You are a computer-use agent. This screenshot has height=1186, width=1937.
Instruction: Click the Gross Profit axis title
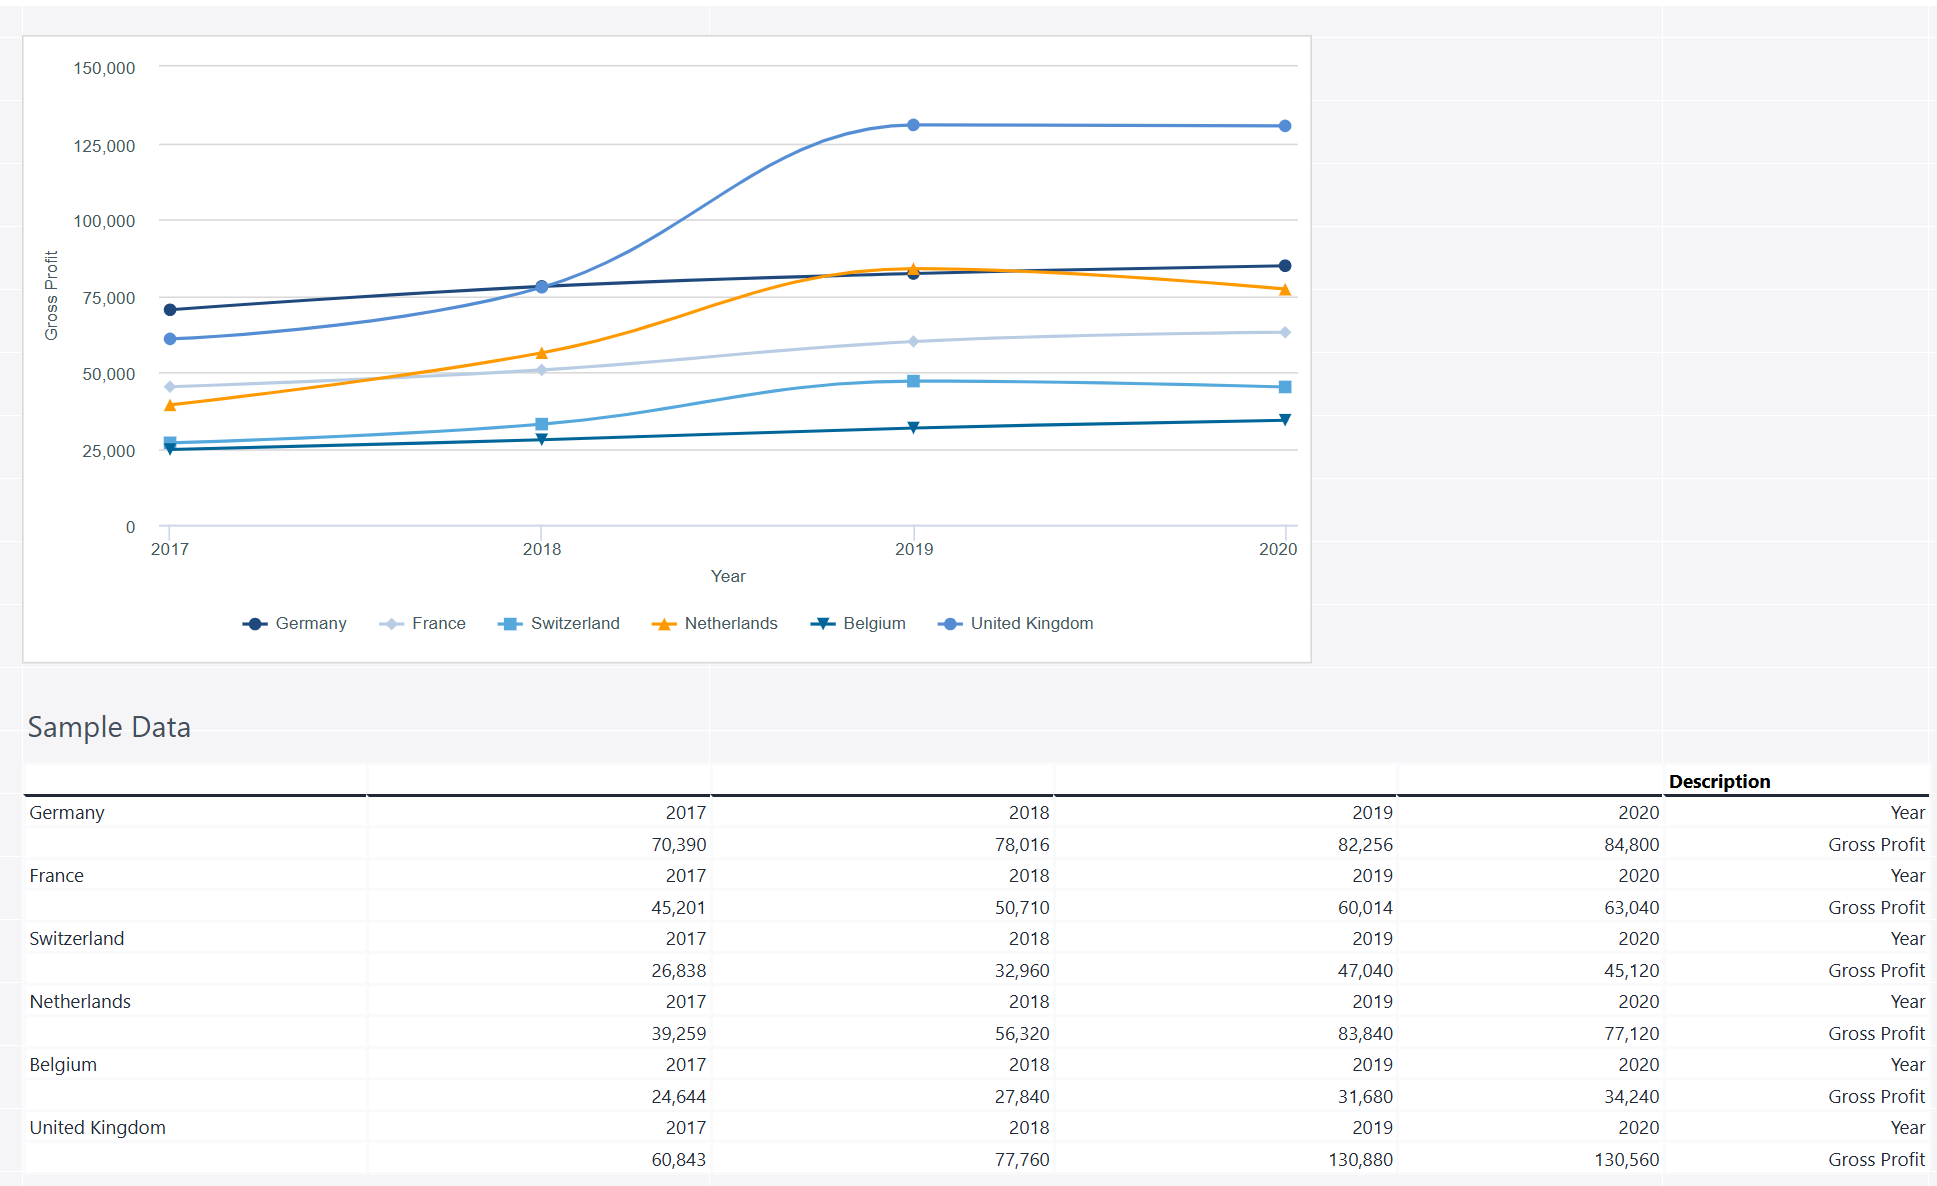pyautogui.click(x=51, y=295)
